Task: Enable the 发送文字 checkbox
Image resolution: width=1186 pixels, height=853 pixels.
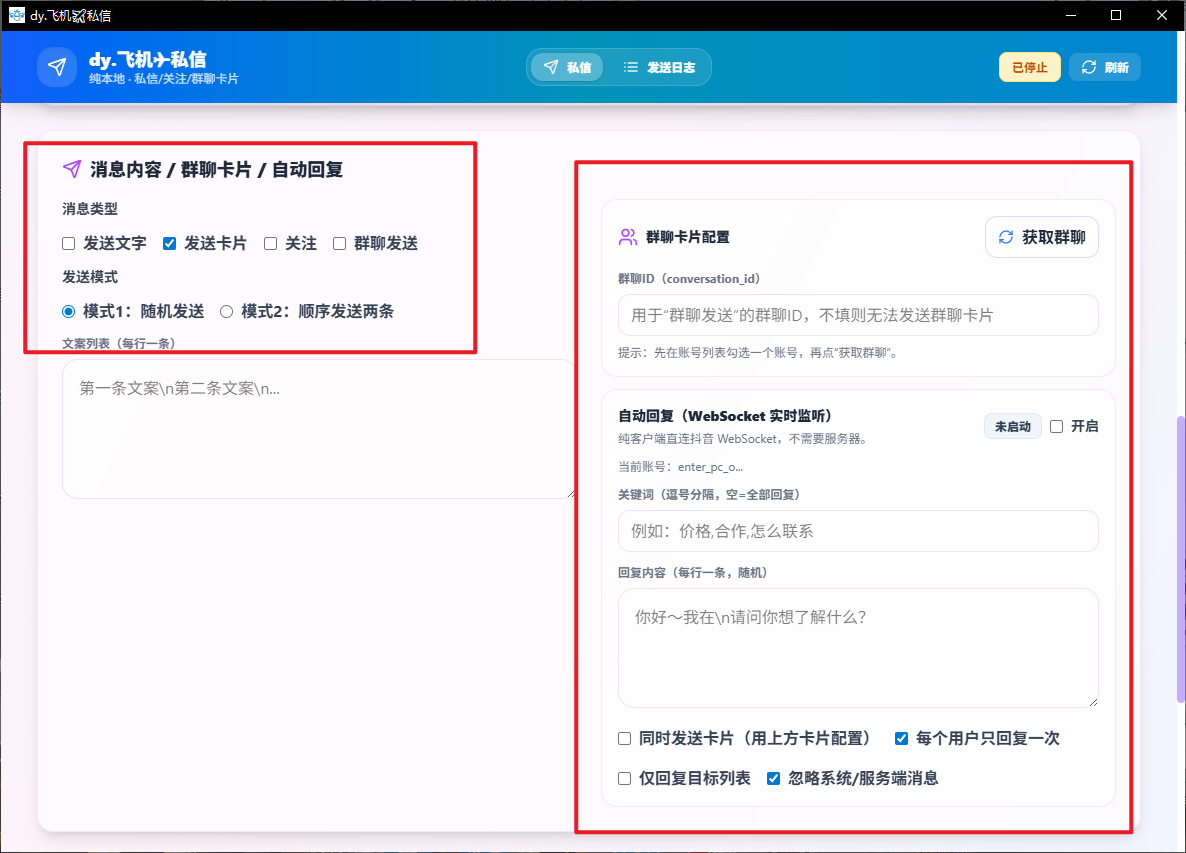Action: click(x=69, y=243)
